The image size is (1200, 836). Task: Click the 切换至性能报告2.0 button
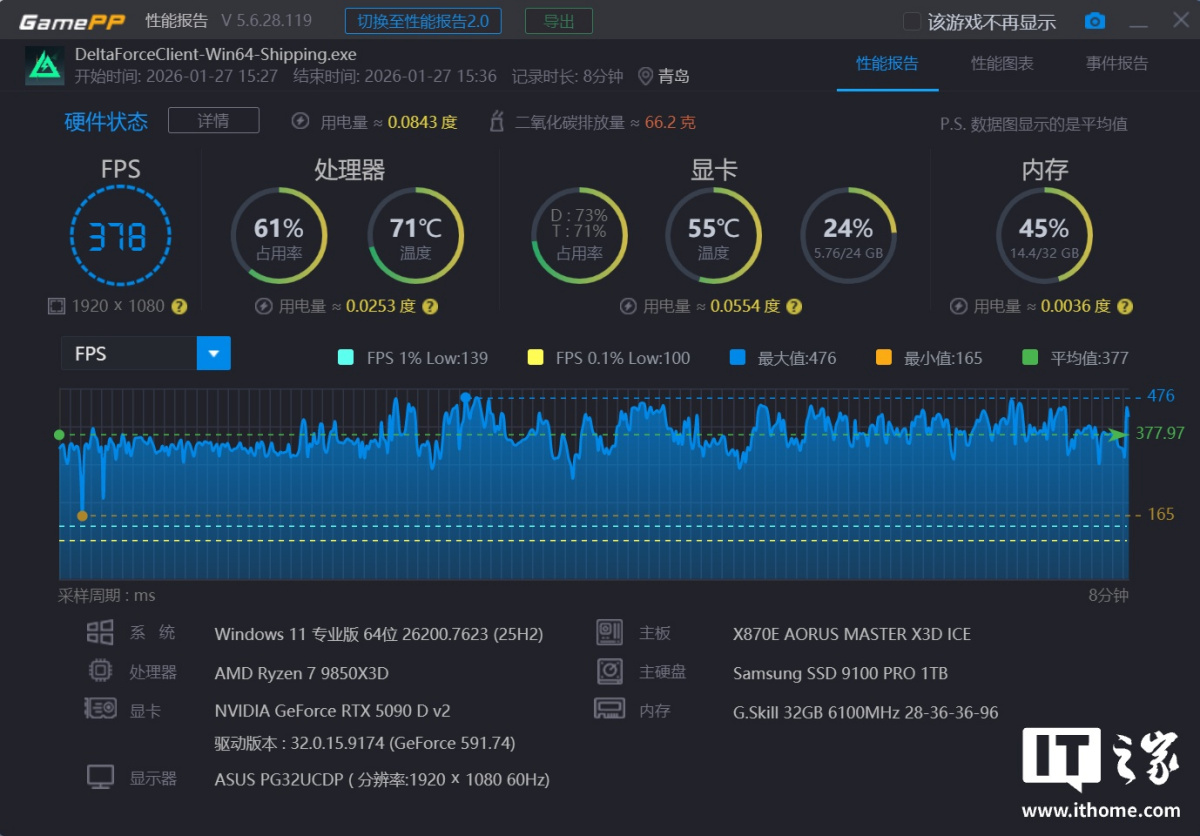422,20
